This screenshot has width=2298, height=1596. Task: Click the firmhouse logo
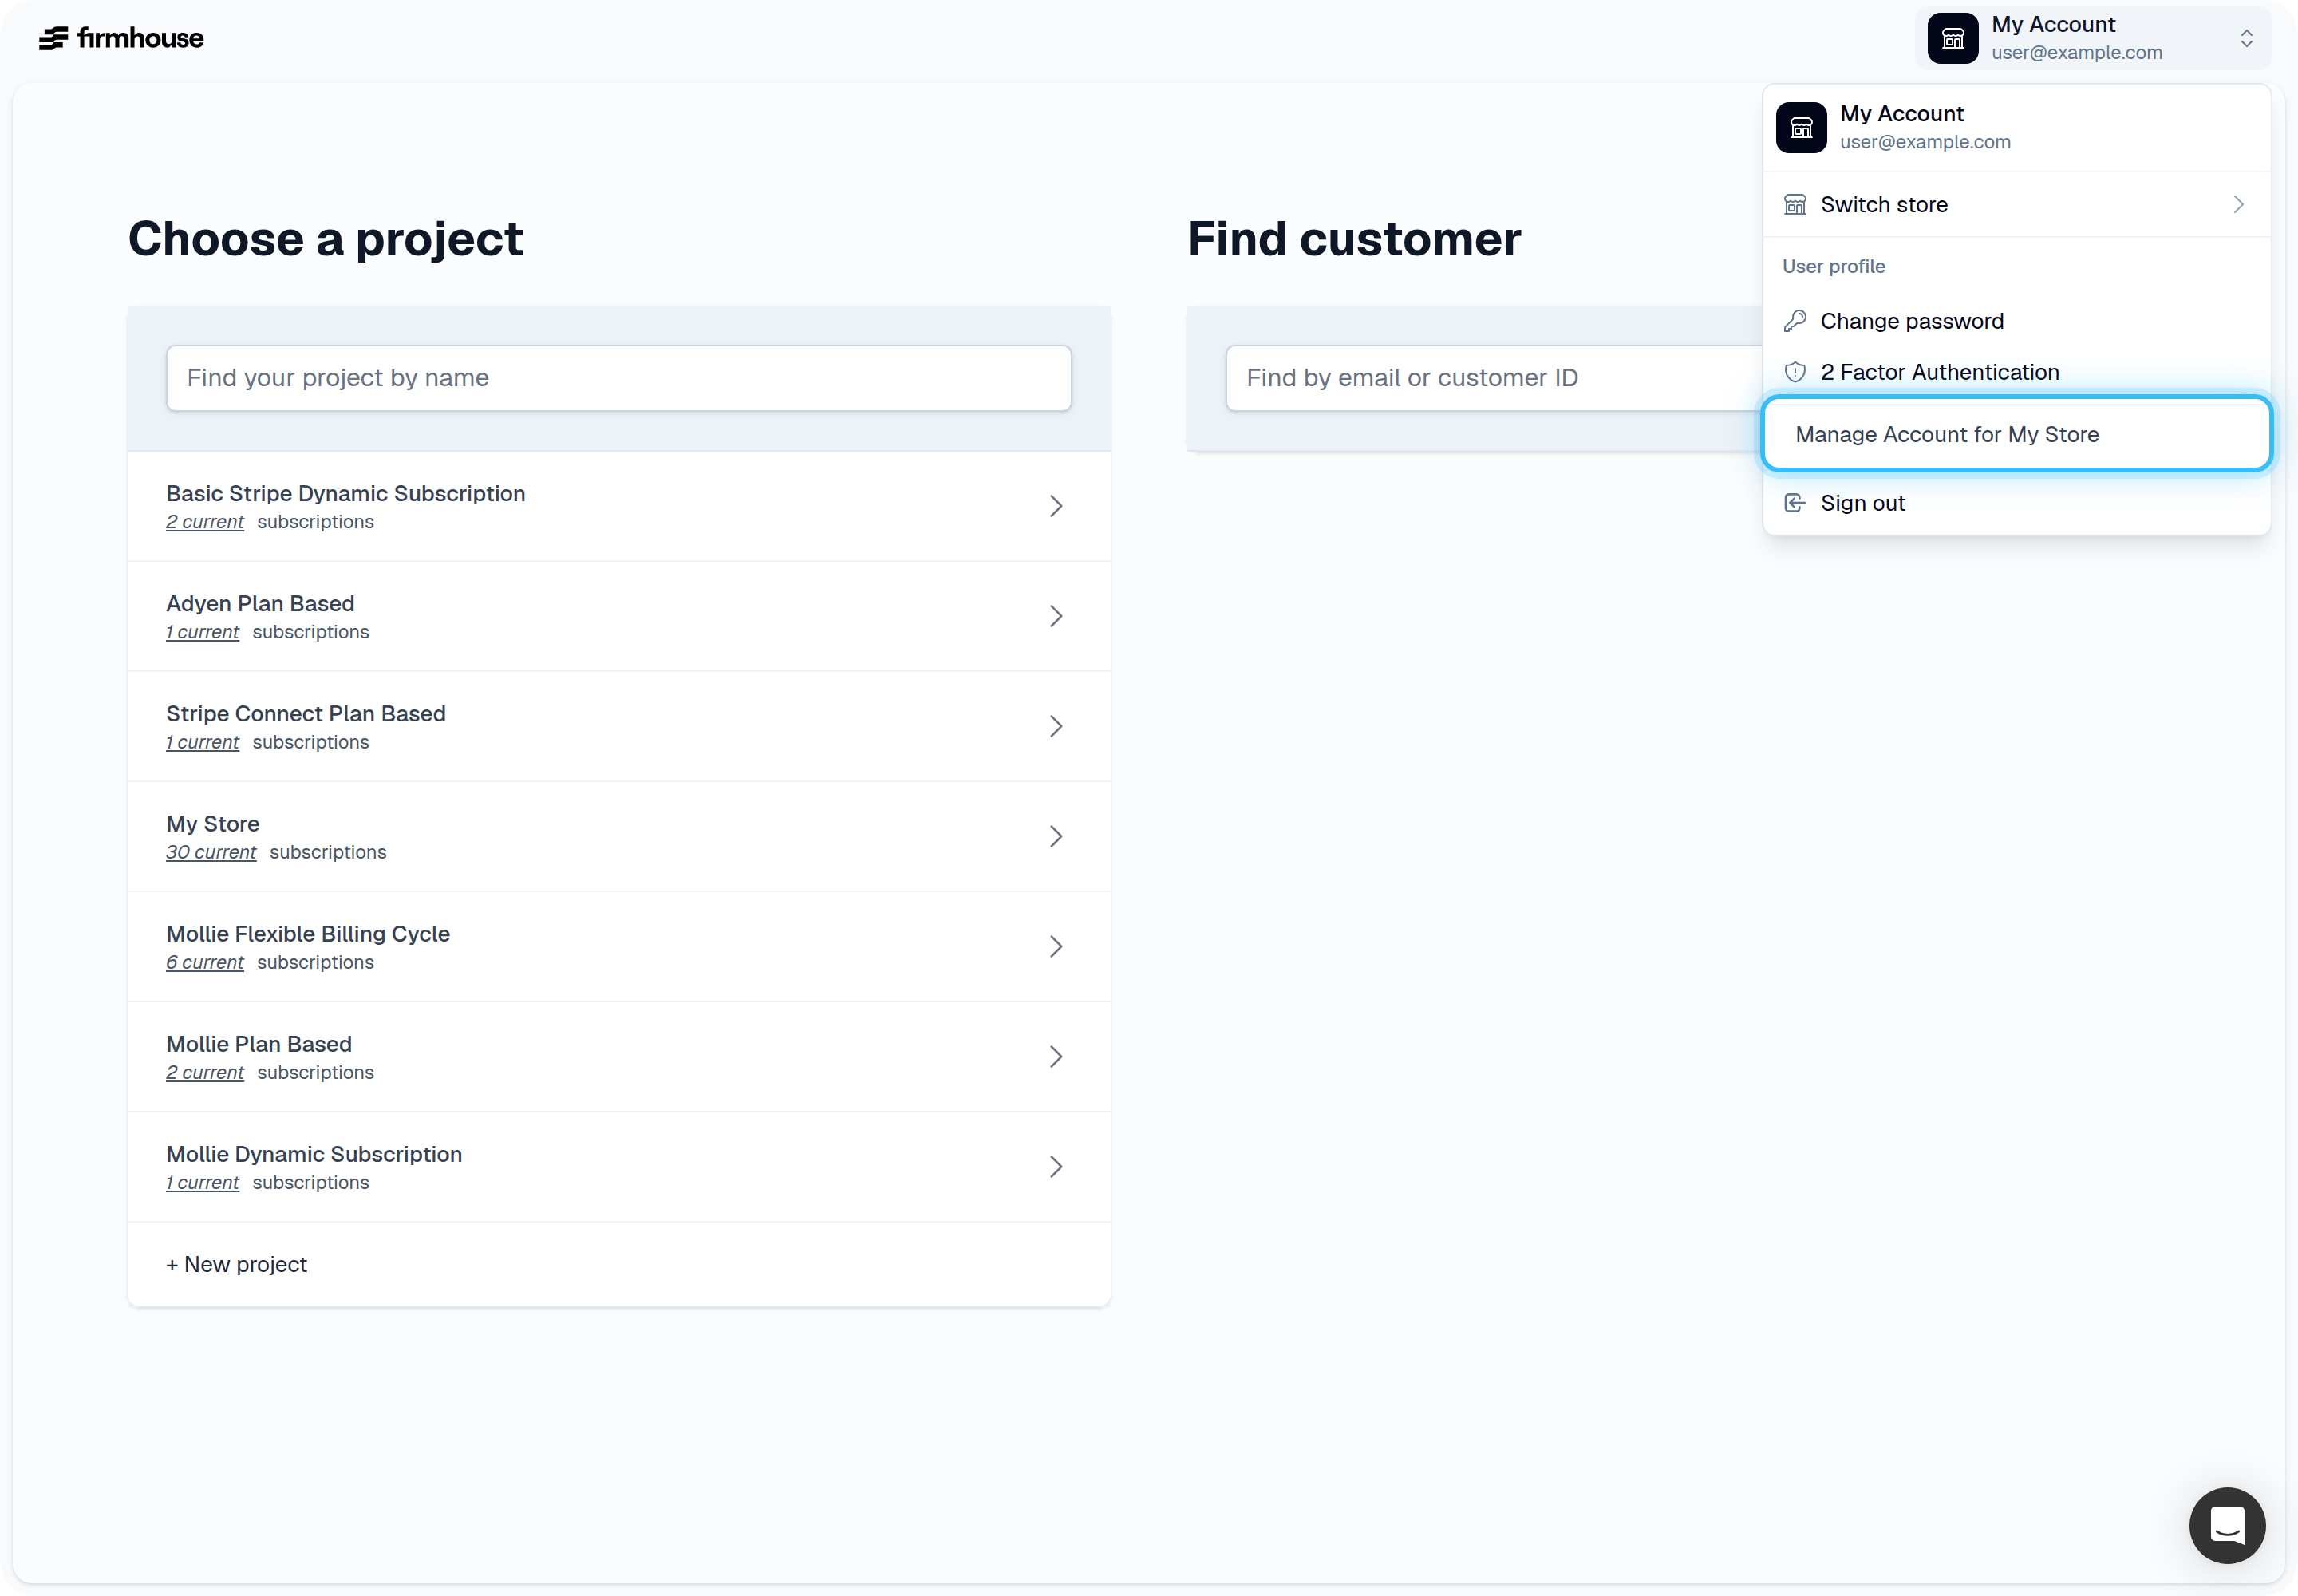click(121, 38)
